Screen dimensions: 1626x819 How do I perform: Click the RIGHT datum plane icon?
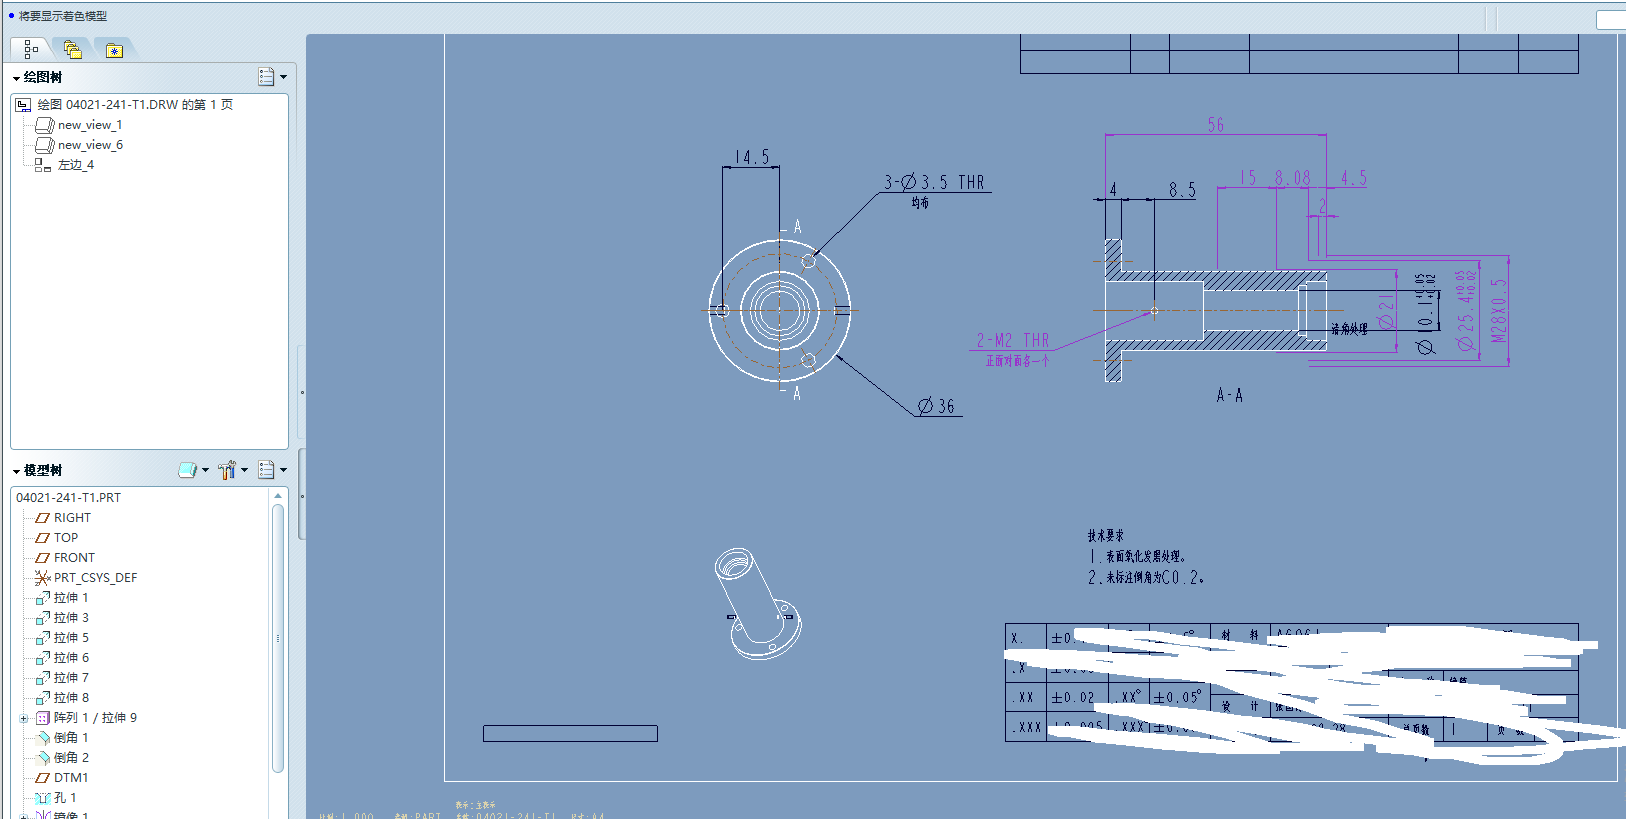[x=42, y=518]
